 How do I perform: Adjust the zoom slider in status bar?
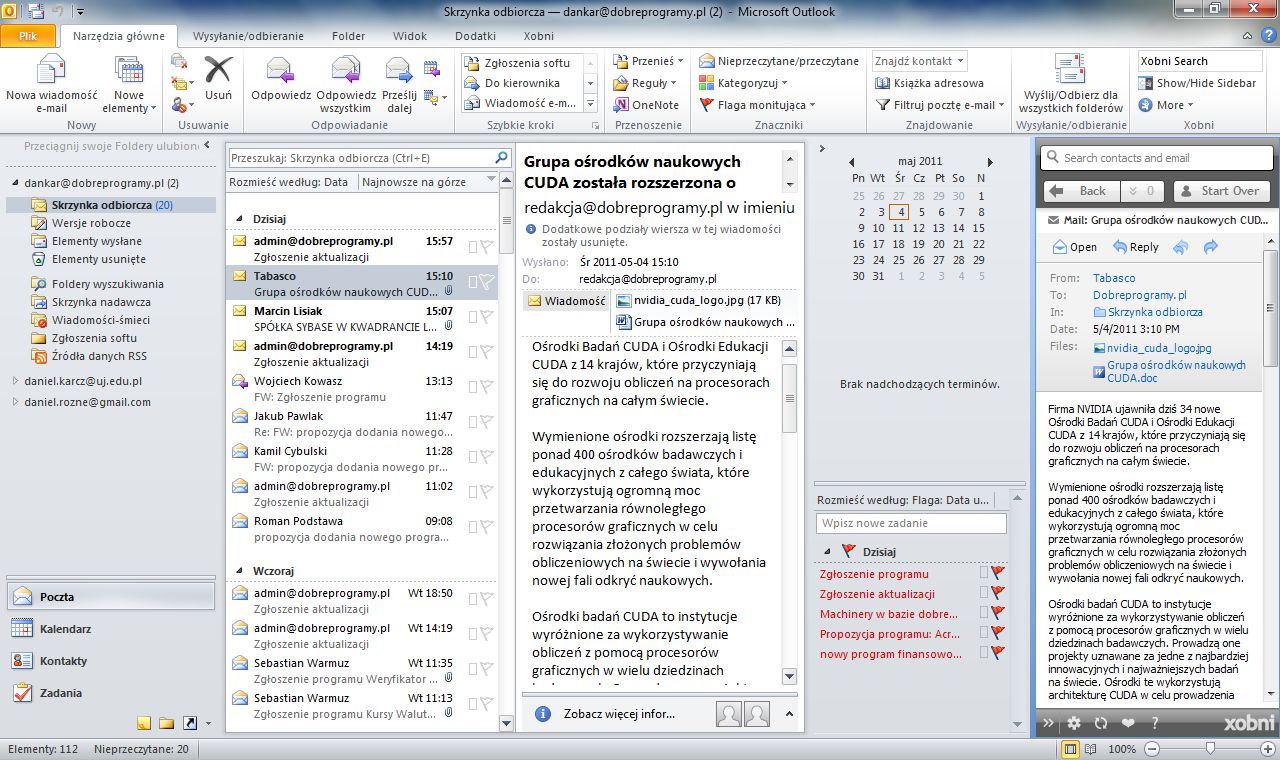point(1211,749)
